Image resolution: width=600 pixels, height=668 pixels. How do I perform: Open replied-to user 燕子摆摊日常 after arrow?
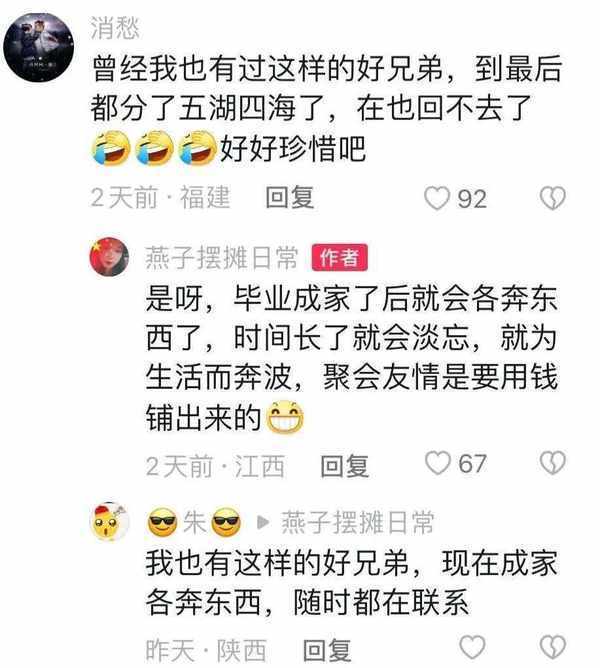click(x=358, y=522)
